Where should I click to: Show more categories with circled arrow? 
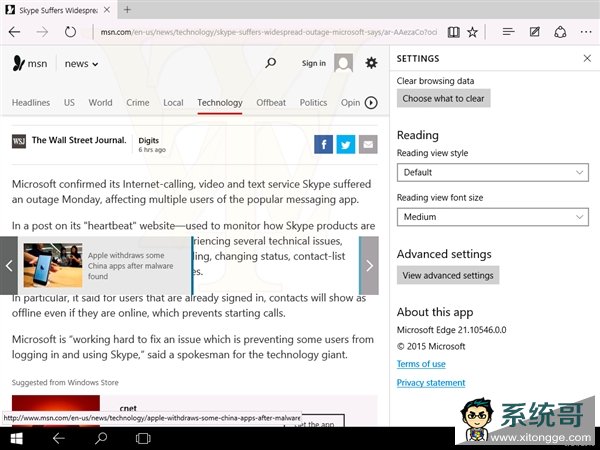[x=371, y=103]
